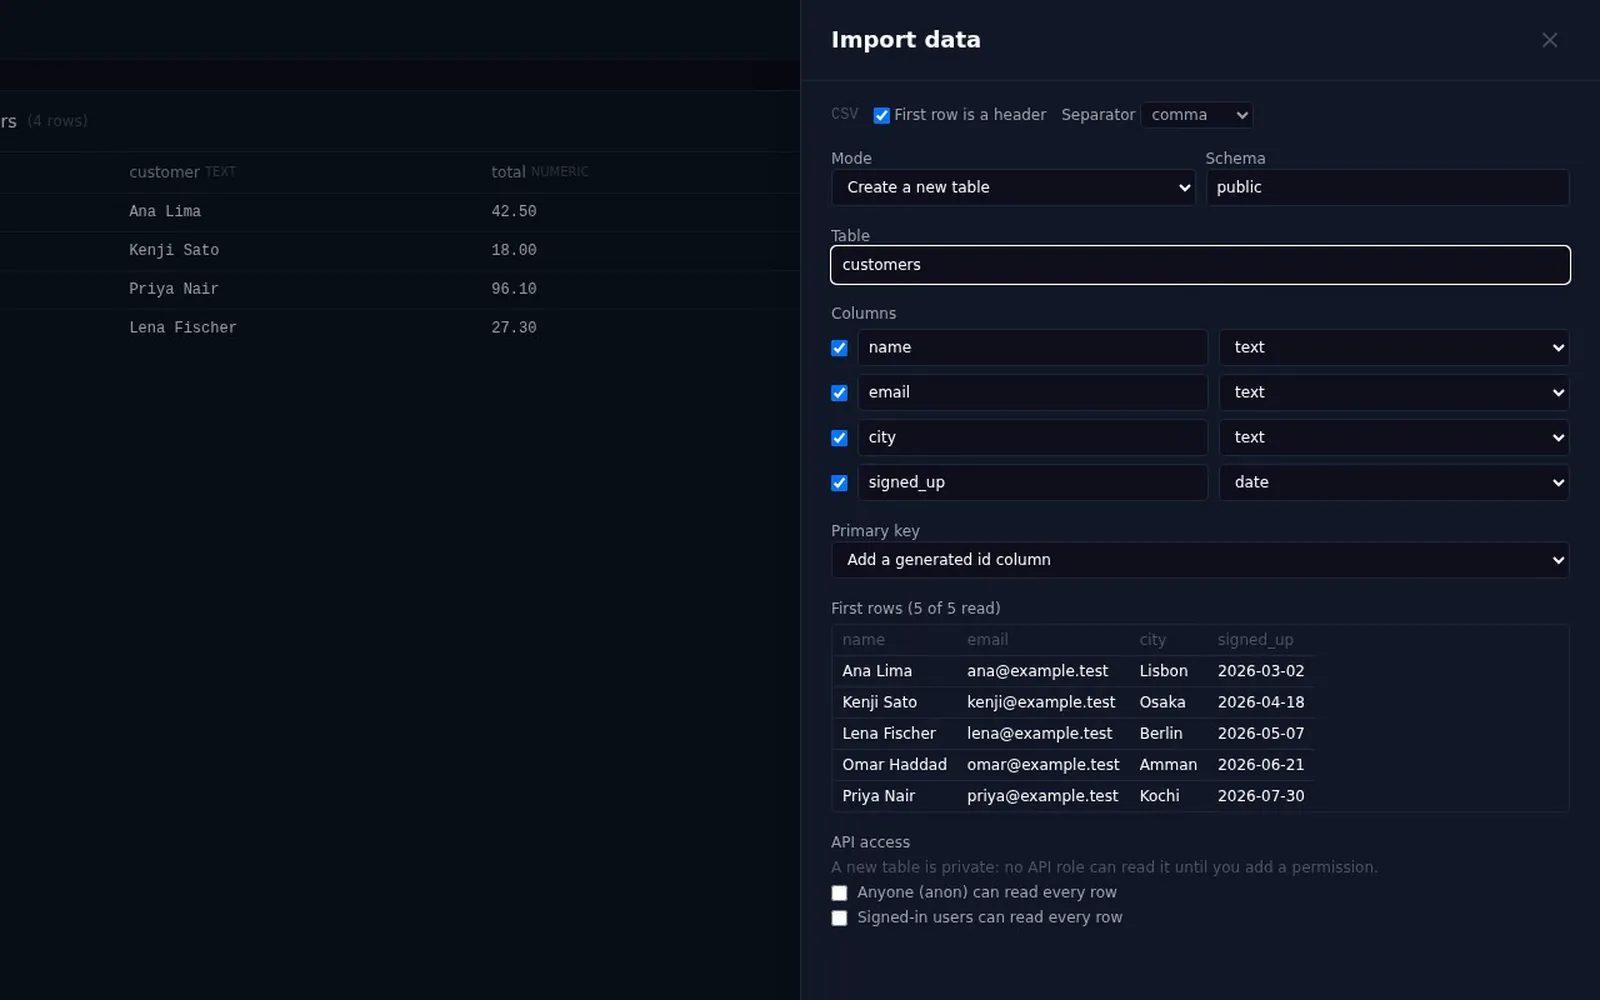Screen dimensions: 1600x1000
Task: Click the preview 'signed_up' column header
Action: [x=1255, y=640]
